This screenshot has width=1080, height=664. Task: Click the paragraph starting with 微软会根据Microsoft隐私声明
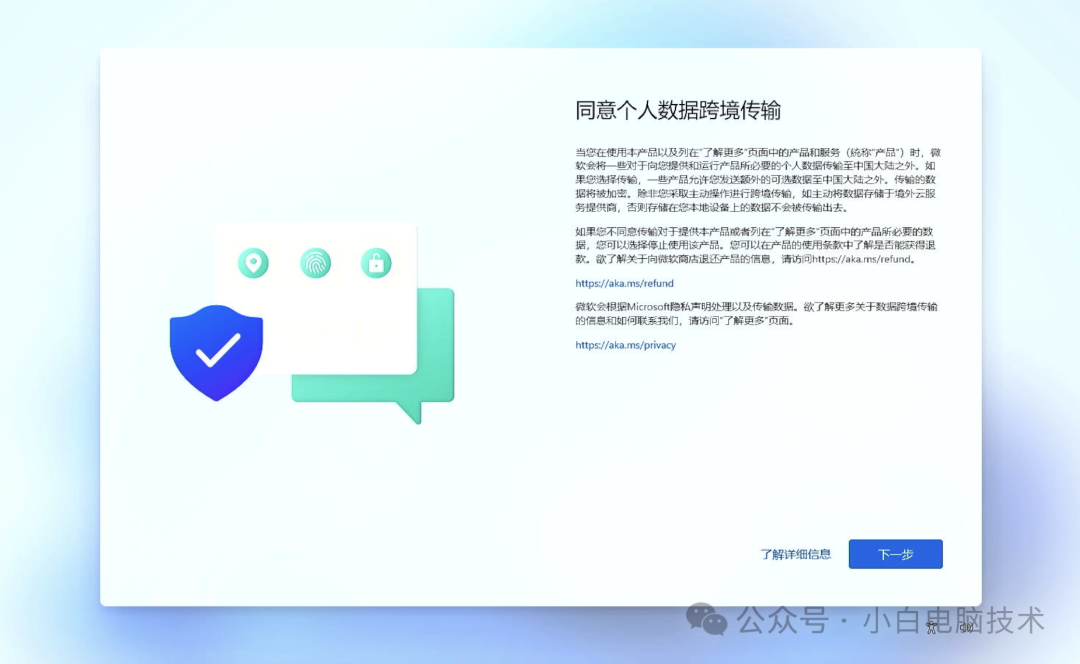[757, 313]
